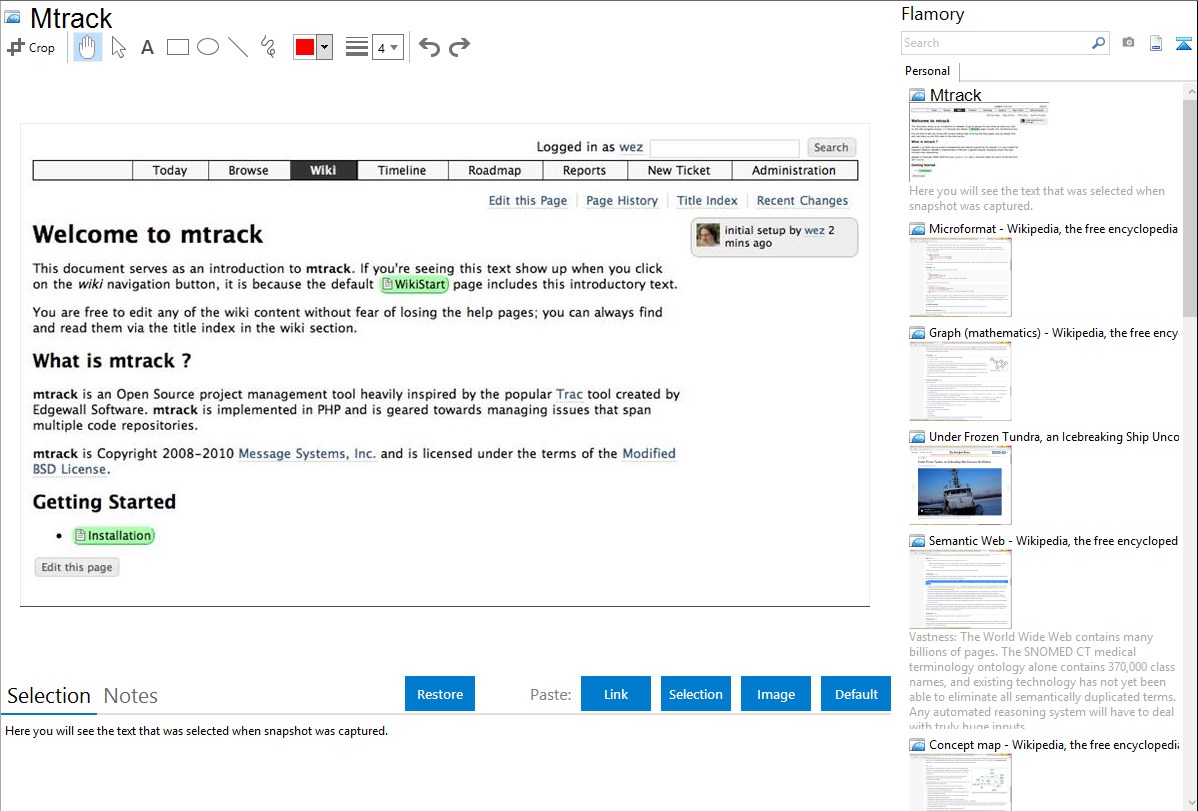Click the icon beside Semantic Web title
The image size is (1198, 811).
tap(918, 541)
